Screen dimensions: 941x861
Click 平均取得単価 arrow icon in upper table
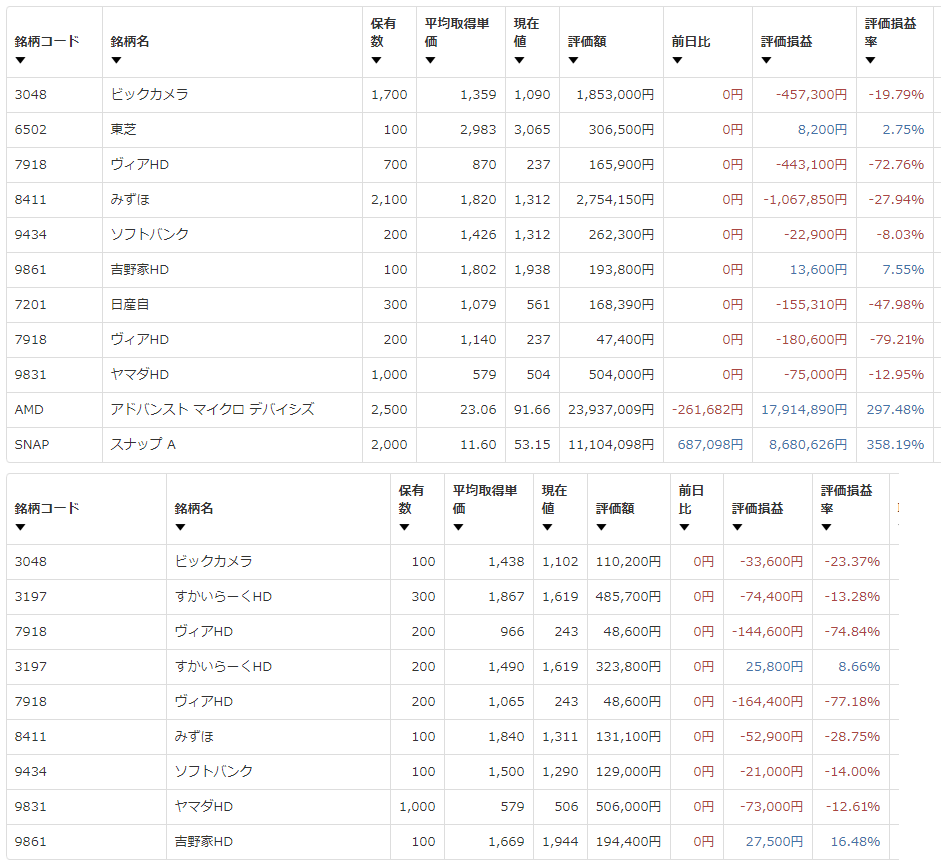430,60
